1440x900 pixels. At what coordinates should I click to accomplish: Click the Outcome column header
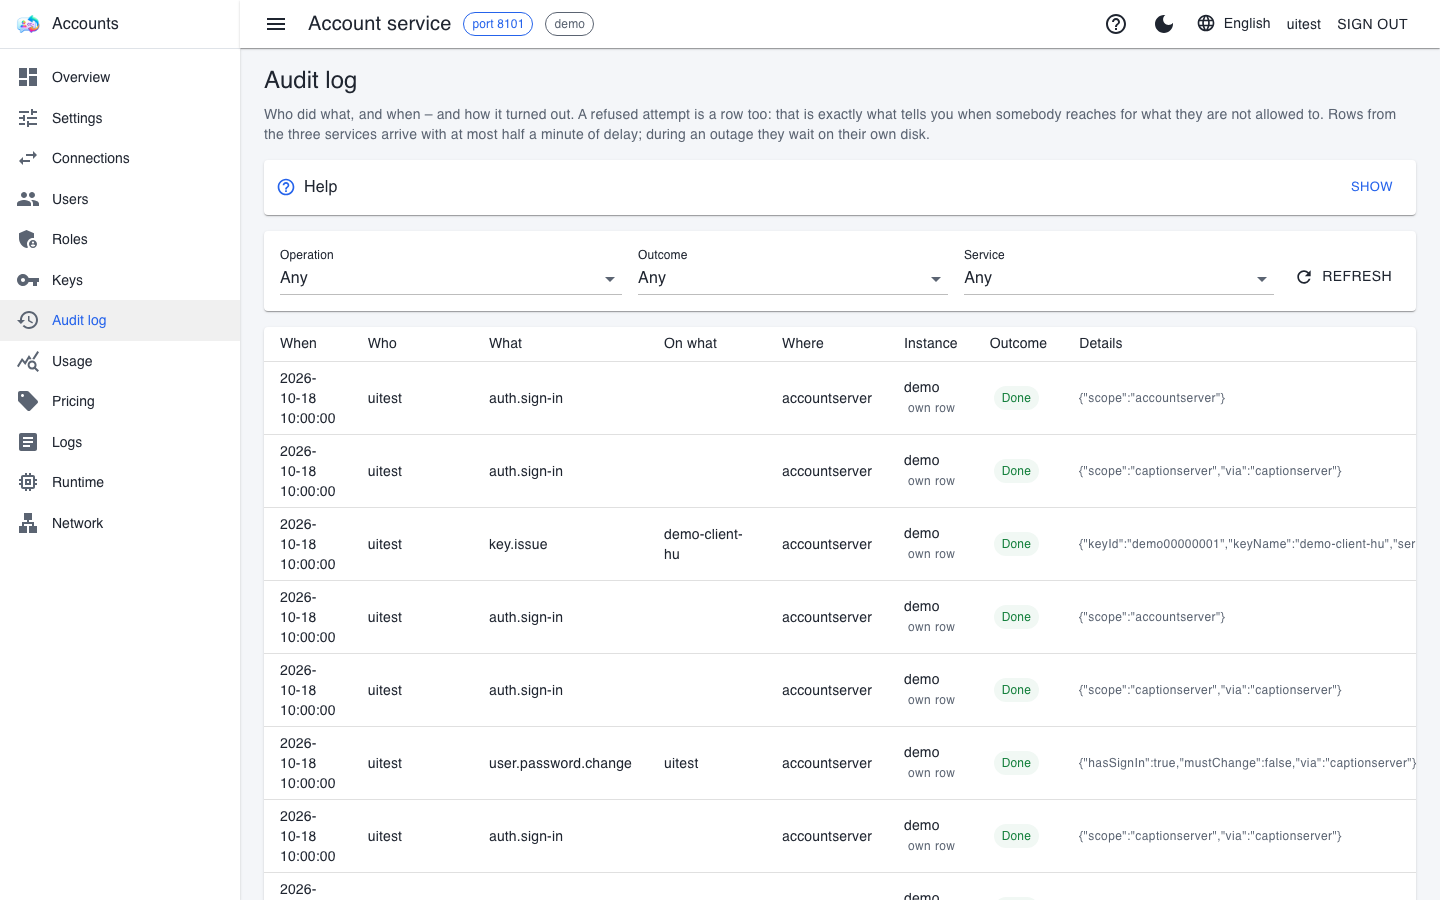pos(1018,343)
